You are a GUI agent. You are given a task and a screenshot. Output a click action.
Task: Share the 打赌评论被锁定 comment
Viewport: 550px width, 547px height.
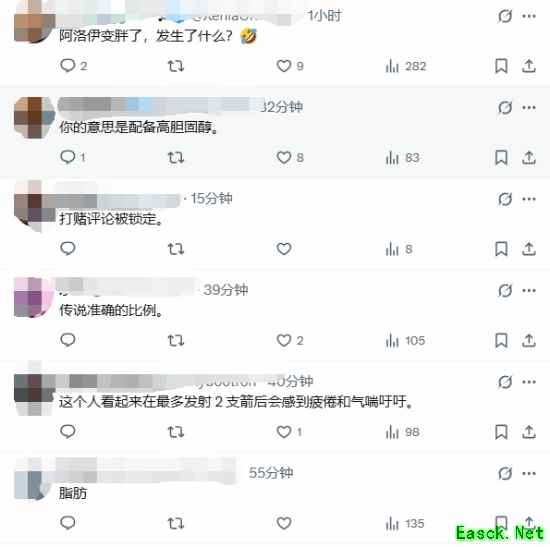(529, 249)
